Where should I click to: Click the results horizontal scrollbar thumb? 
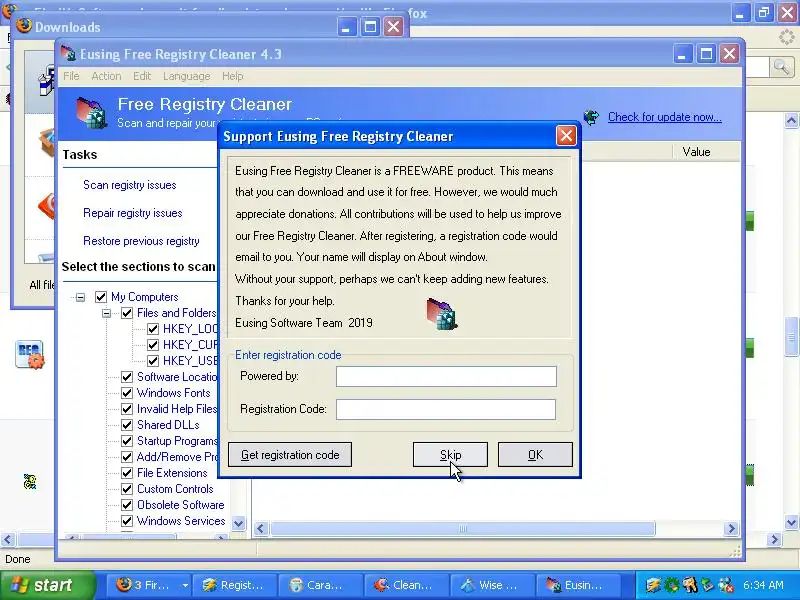pyautogui.click(x=462, y=529)
